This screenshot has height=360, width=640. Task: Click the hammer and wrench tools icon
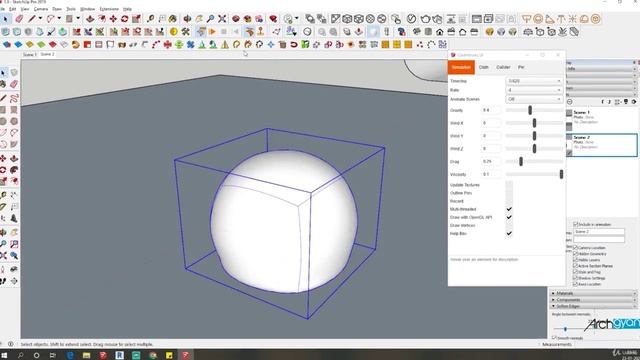click(x=185, y=31)
